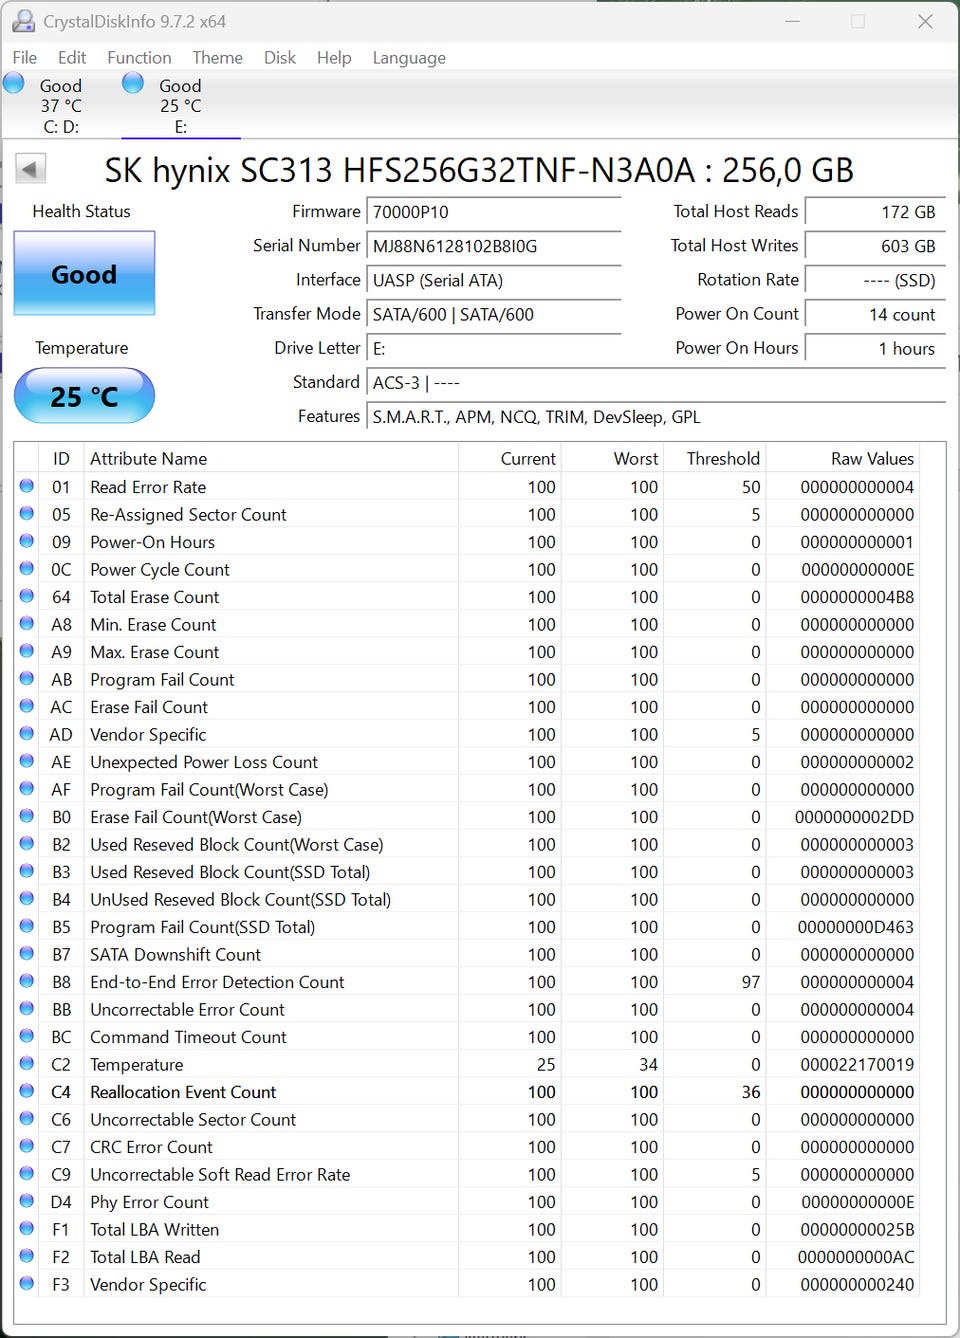960x1338 pixels.
Task: Select the E: disk status orb
Action: 133,83
